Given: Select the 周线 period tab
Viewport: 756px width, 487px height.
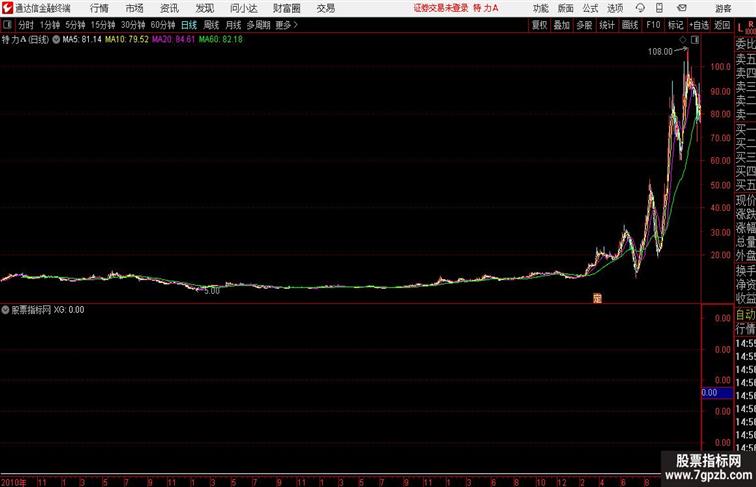Looking at the screenshot, I should (211, 25).
